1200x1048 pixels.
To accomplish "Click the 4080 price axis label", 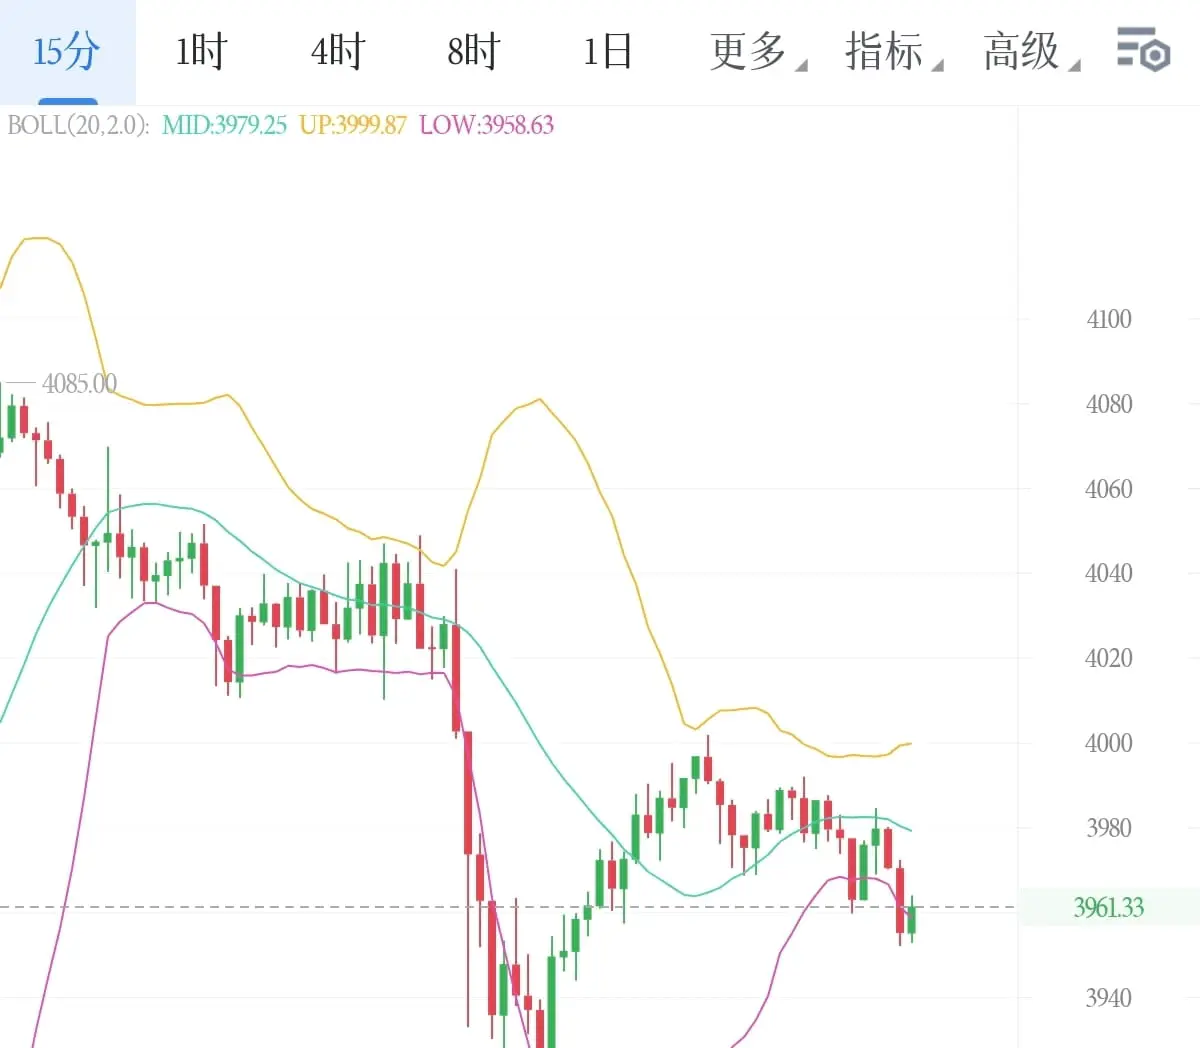I will pyautogui.click(x=1109, y=404).
